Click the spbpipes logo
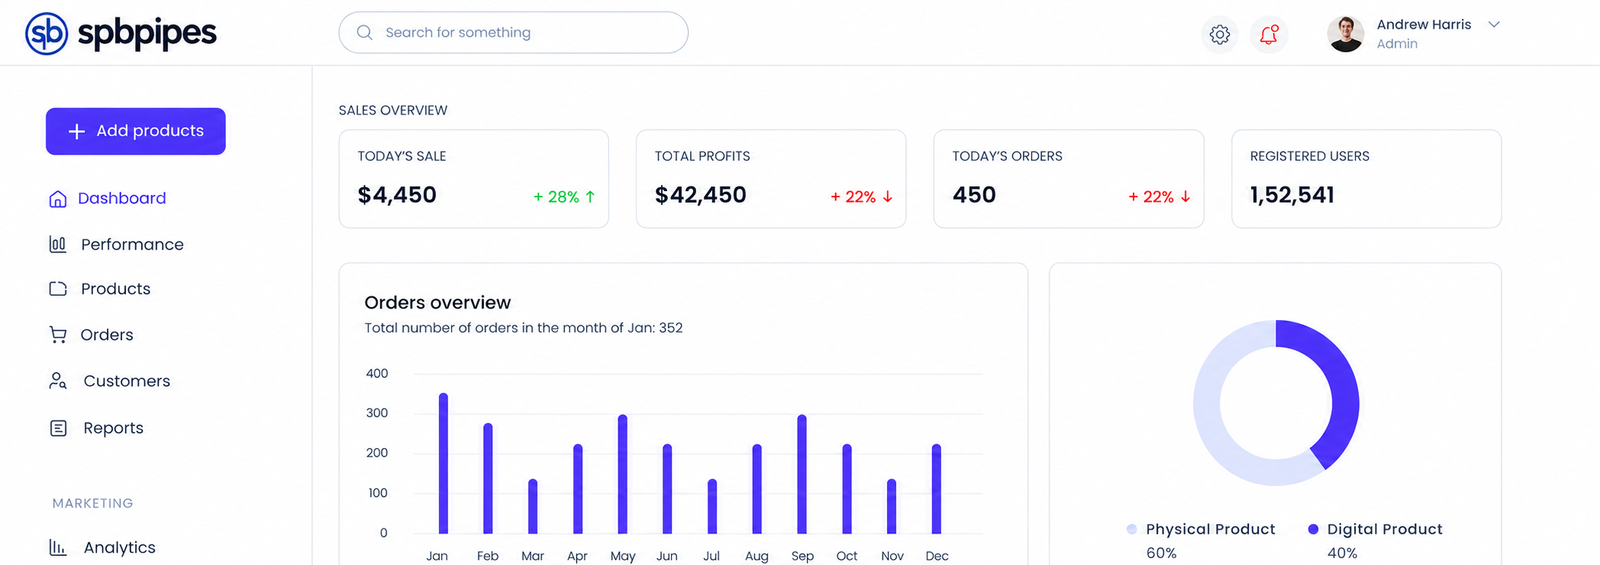Image resolution: width=1600 pixels, height=565 pixels. [121, 33]
